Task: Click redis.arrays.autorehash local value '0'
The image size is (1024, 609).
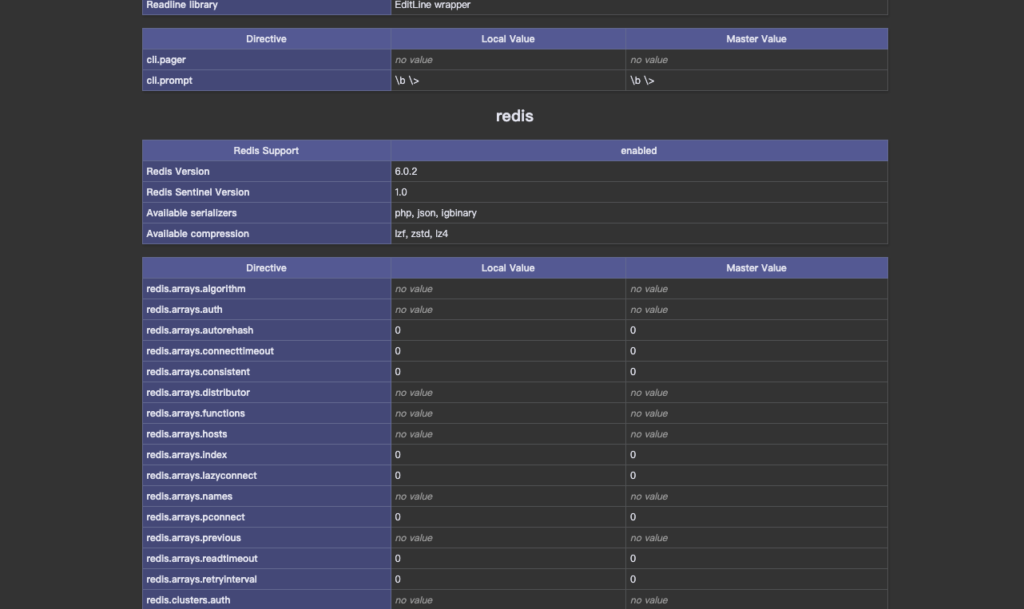Action: pos(398,331)
